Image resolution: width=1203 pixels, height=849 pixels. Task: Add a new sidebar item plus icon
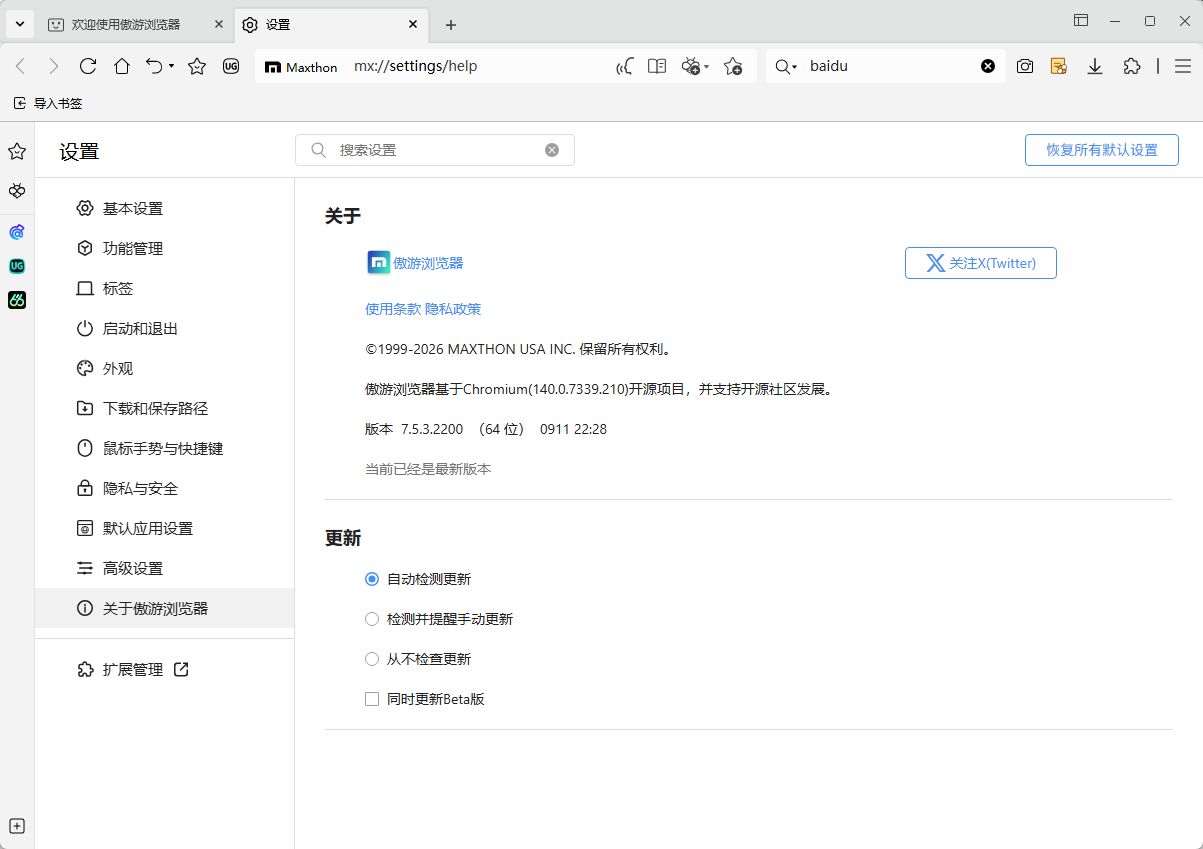tap(17, 826)
